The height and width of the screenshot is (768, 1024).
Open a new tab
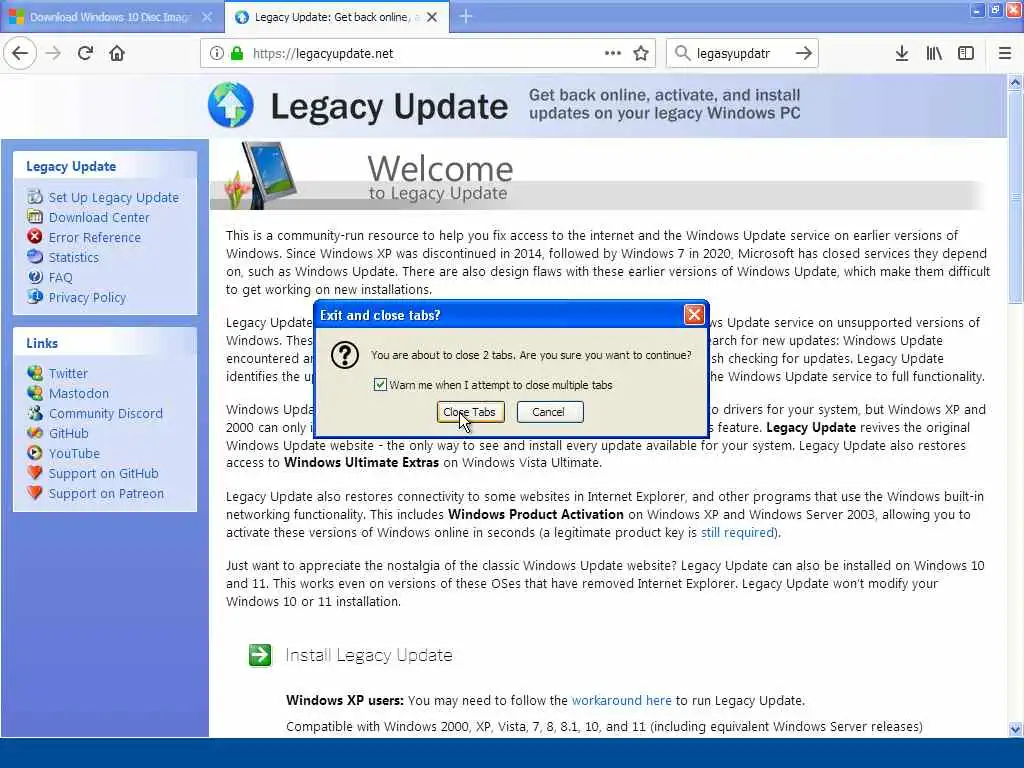point(466,17)
